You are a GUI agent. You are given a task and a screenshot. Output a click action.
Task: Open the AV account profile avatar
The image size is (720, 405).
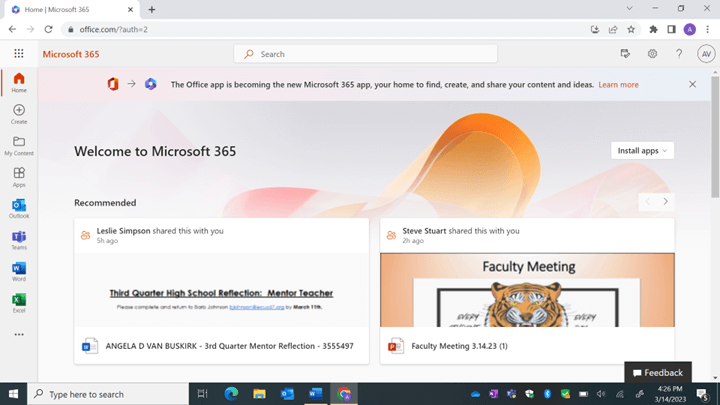[x=705, y=54]
